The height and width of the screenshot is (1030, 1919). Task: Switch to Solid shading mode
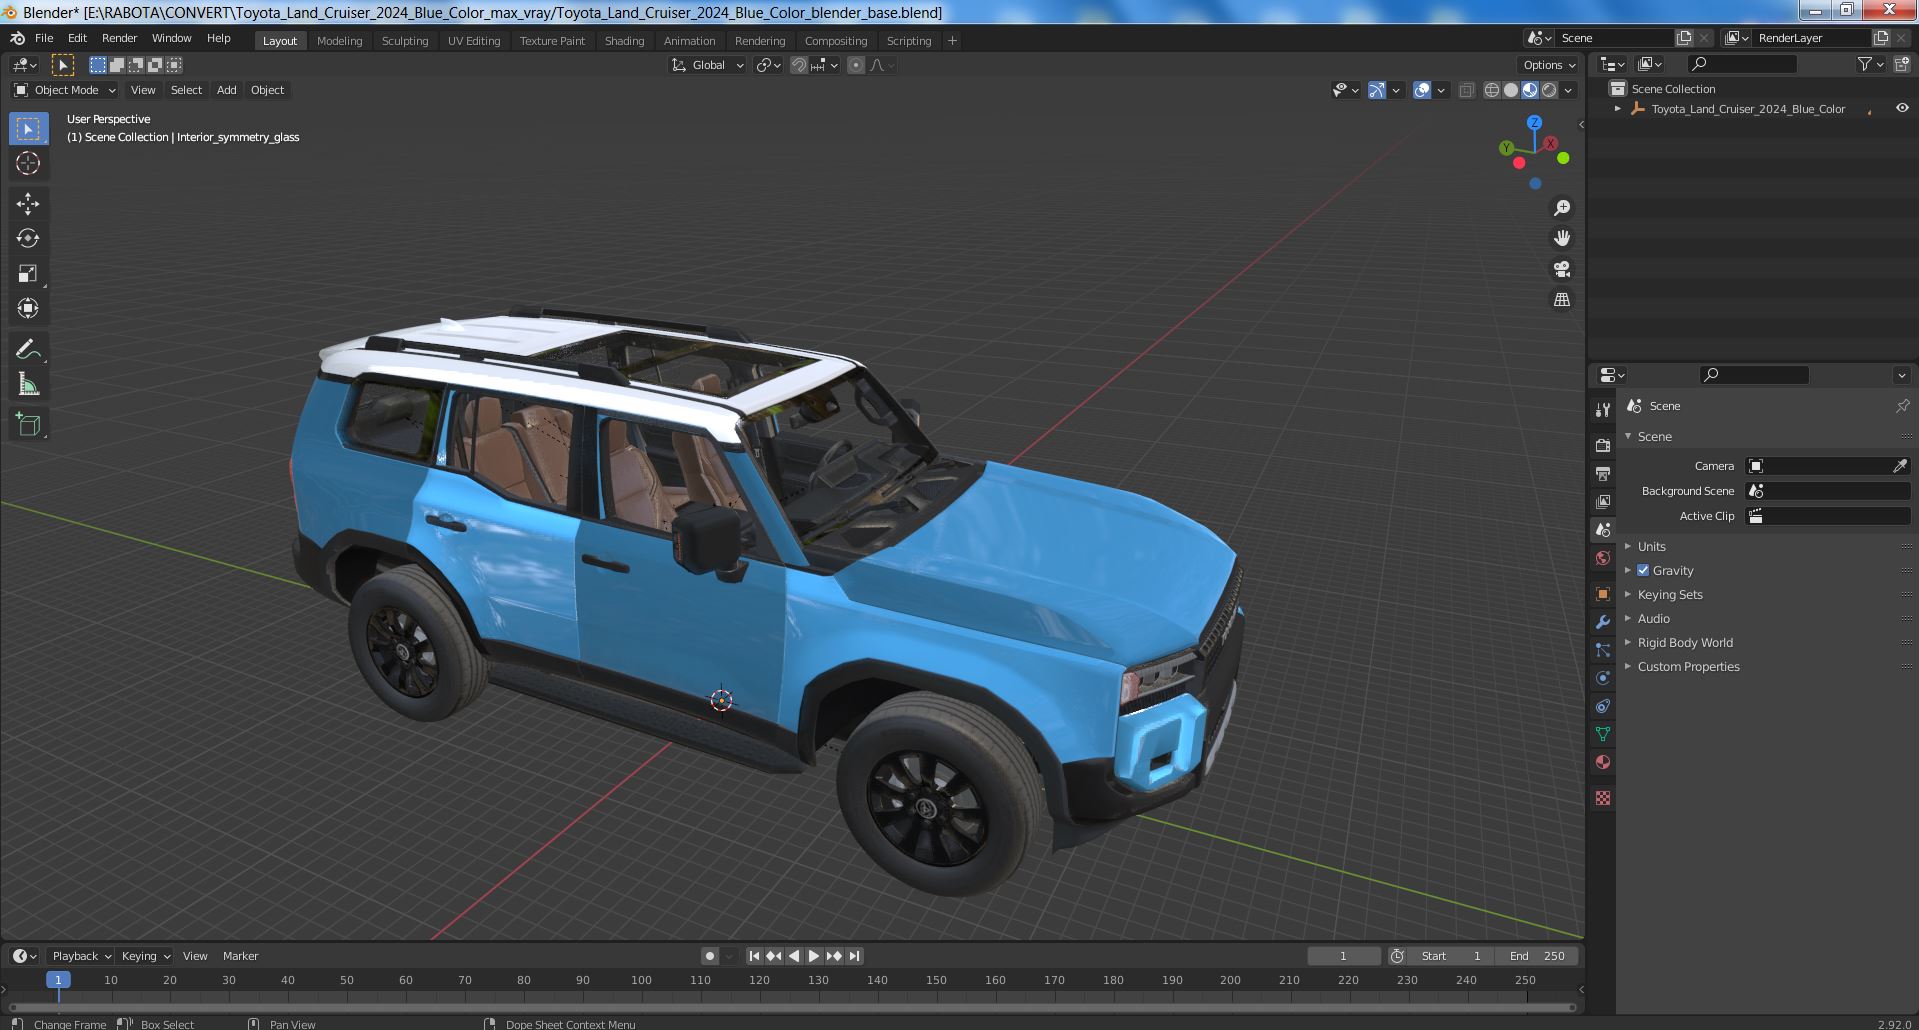pos(1511,90)
